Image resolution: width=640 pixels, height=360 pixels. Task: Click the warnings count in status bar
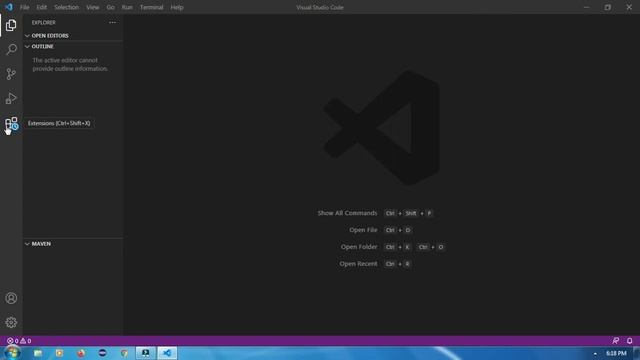(x=26, y=341)
